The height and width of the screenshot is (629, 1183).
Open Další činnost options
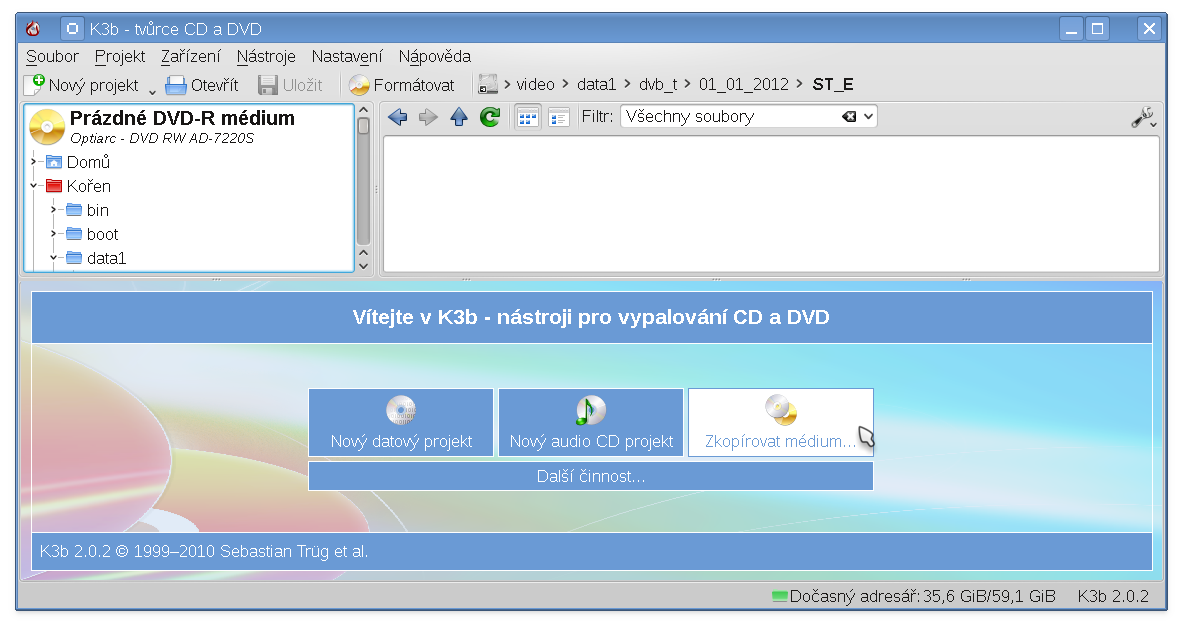click(591, 476)
